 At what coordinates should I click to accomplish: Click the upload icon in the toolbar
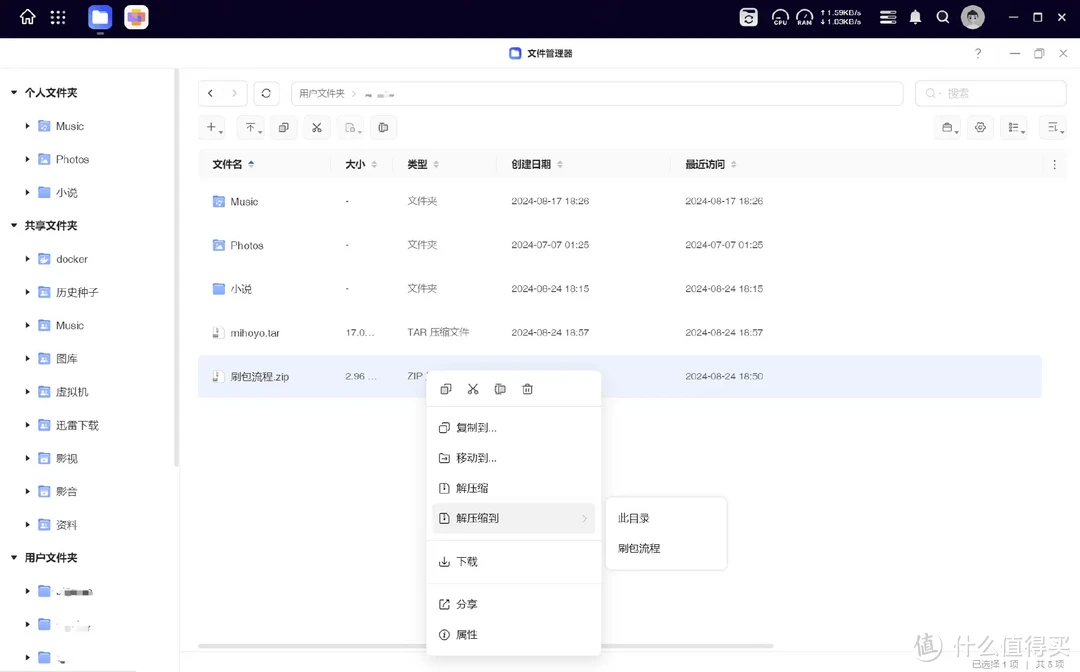pos(250,127)
